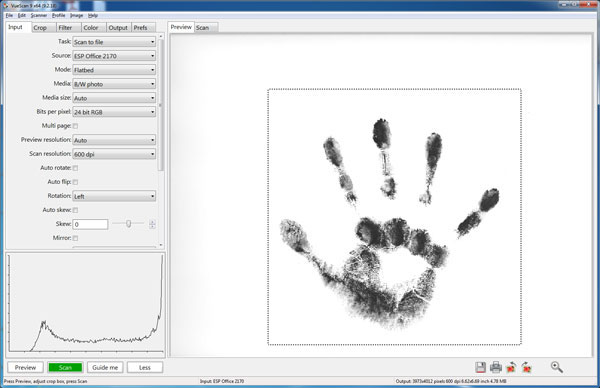Click the Skew value input field
The height and width of the screenshot is (388, 600).
[x=90, y=224]
